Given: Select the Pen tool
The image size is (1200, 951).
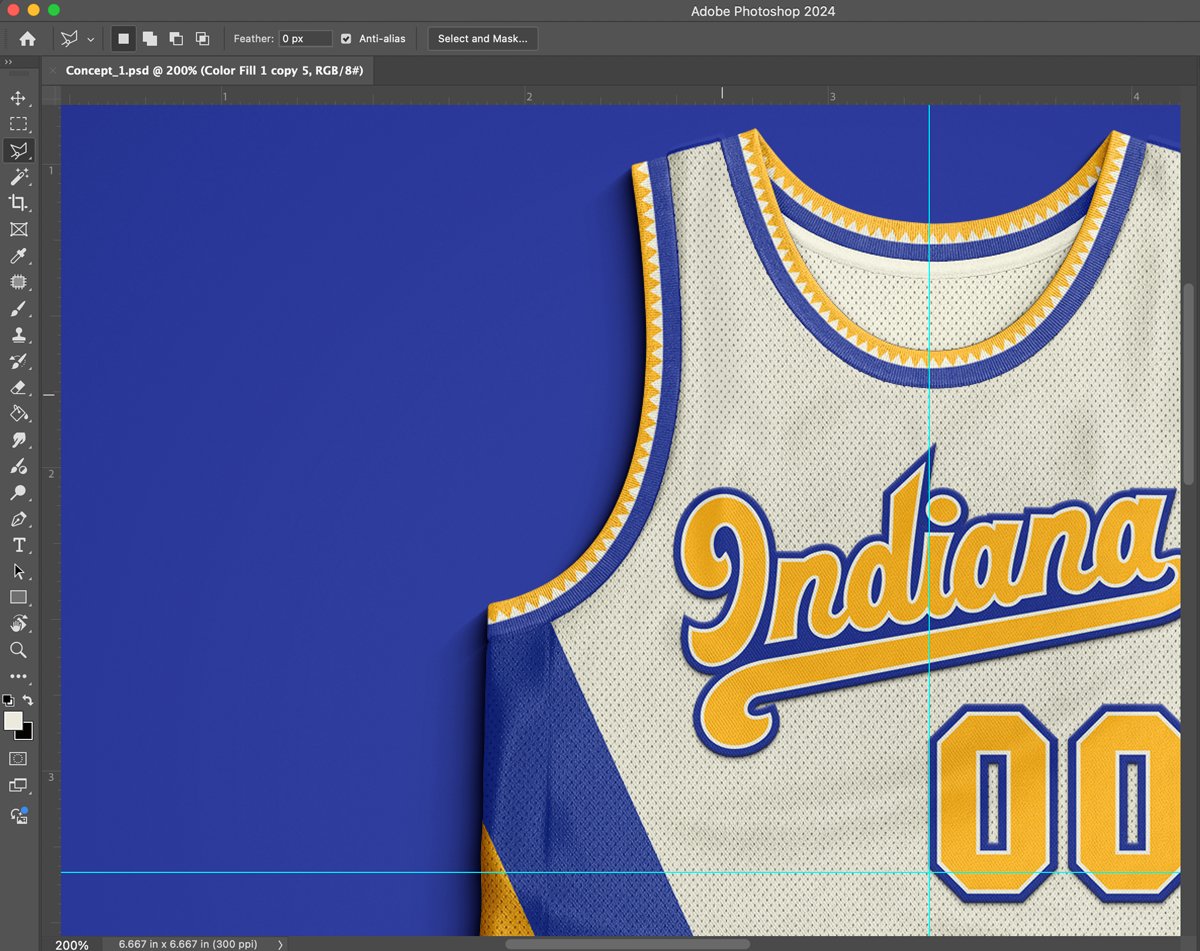Looking at the screenshot, I should [x=18, y=519].
